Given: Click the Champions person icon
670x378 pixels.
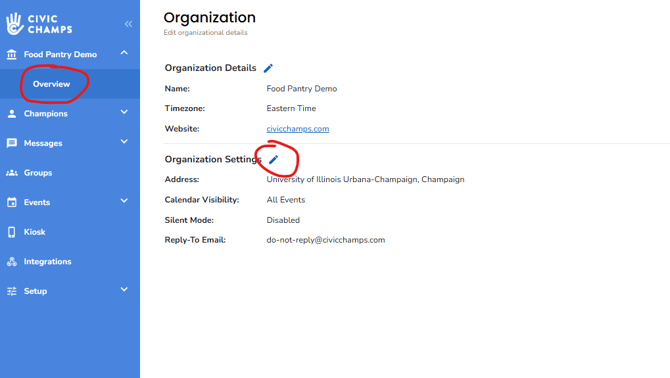Looking at the screenshot, I should click(12, 114).
